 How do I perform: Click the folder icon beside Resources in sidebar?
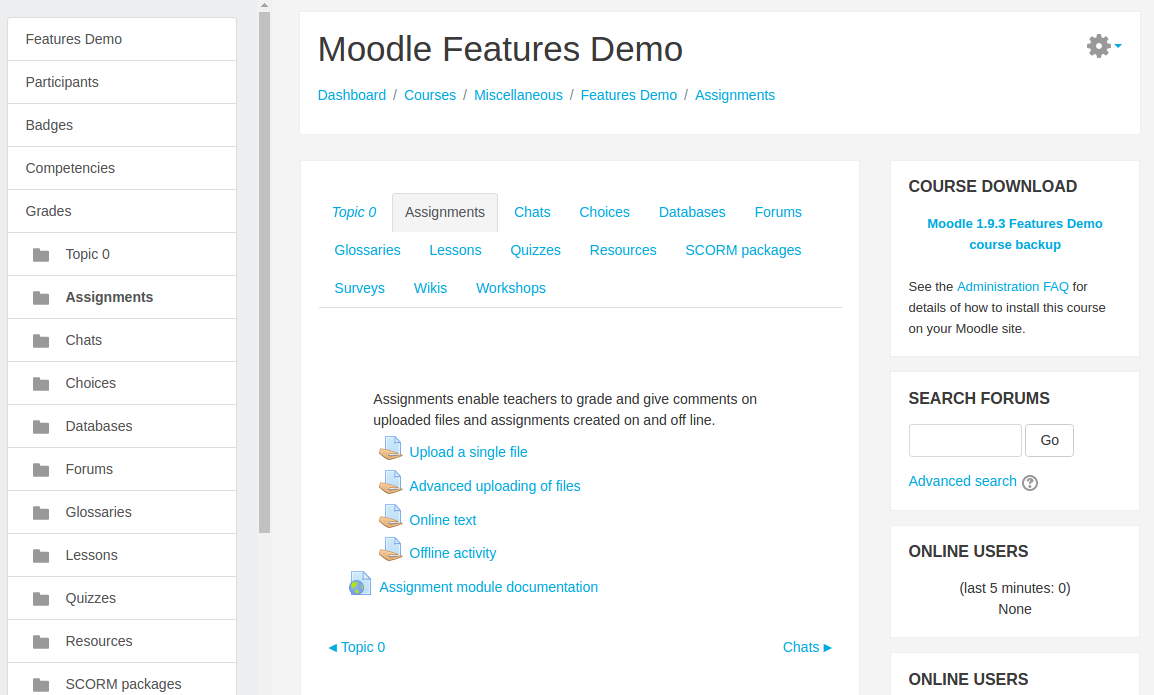click(x=41, y=642)
